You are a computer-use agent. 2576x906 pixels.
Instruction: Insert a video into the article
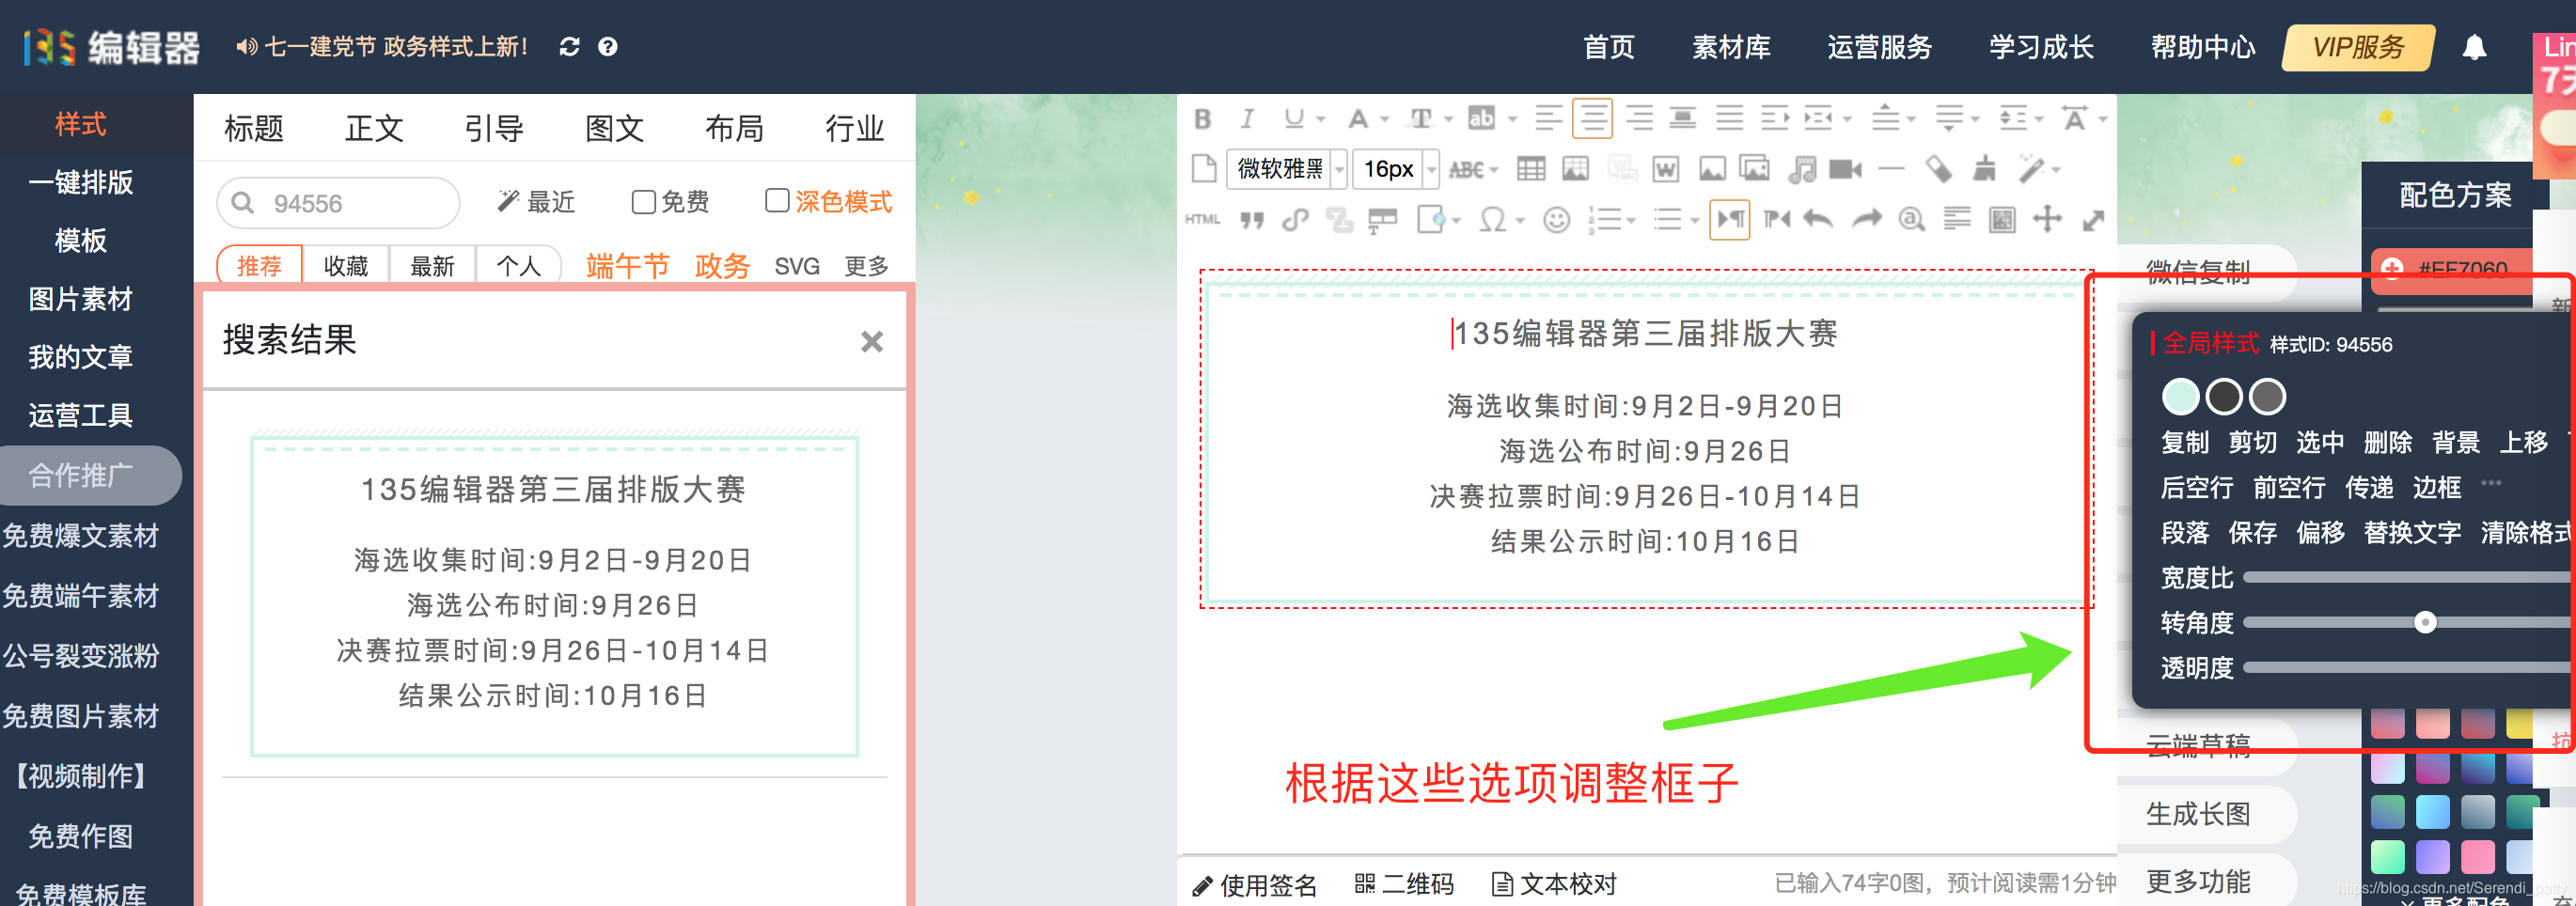(x=1845, y=168)
